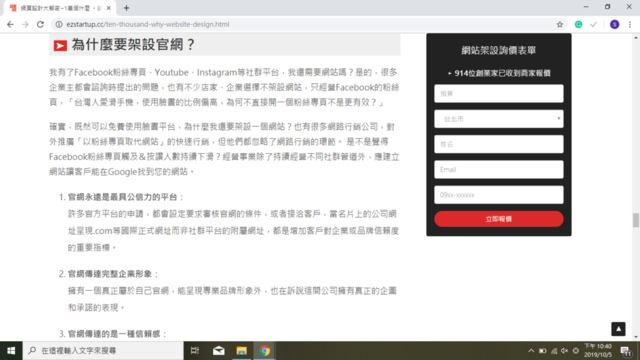Click the first budget input field
The height and width of the screenshot is (360, 640).
coord(499,93)
